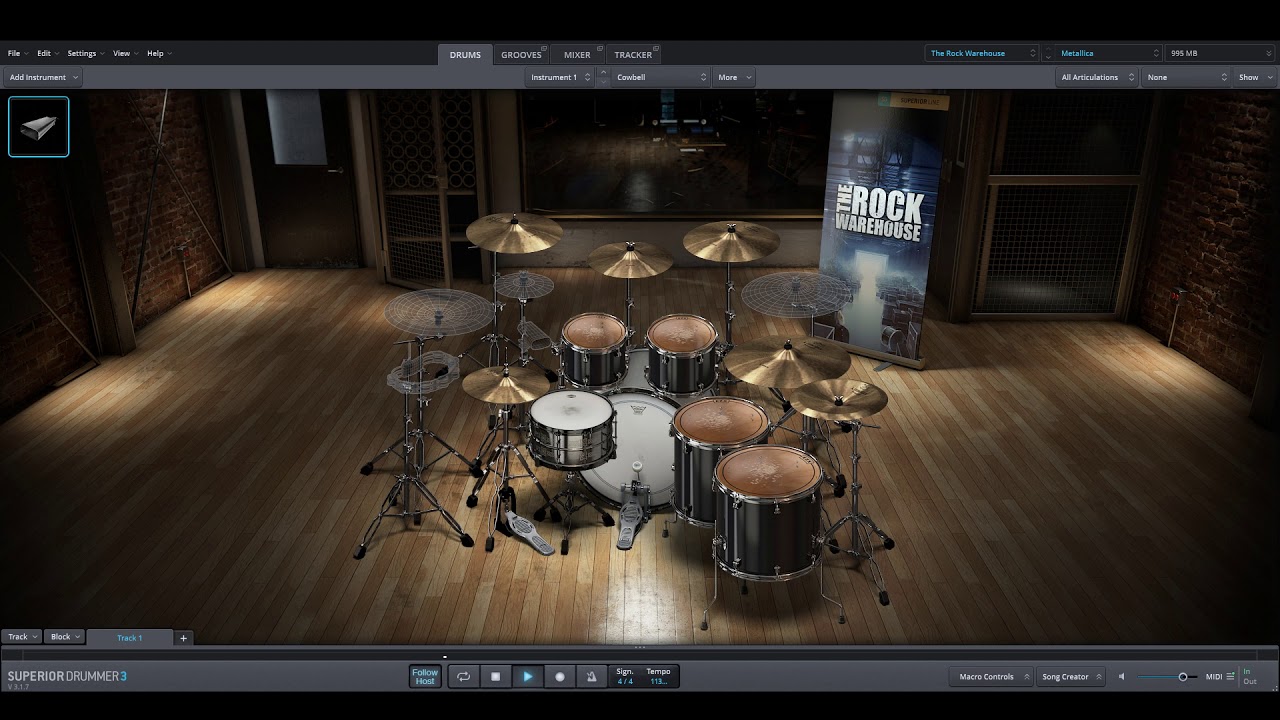The height and width of the screenshot is (720, 1280).
Task: Select the wireframe cymbal on far left
Action: [439, 311]
